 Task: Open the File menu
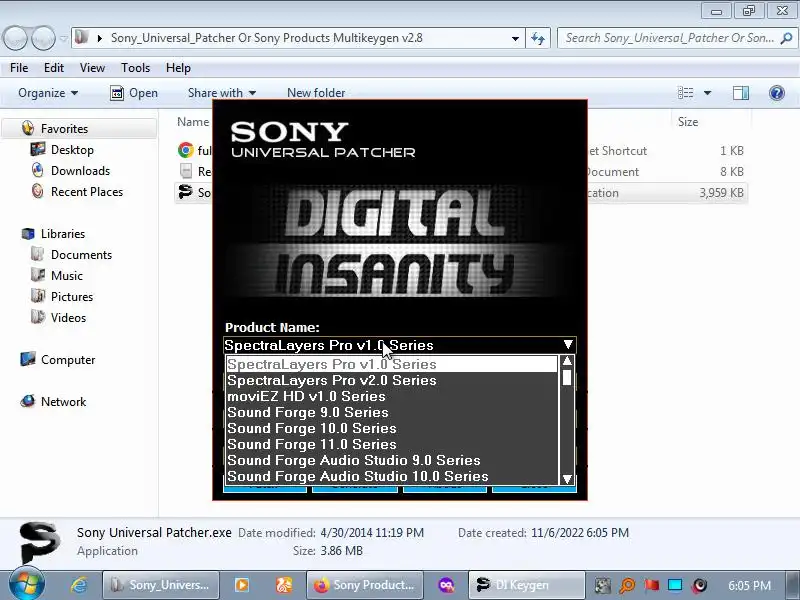click(x=19, y=68)
